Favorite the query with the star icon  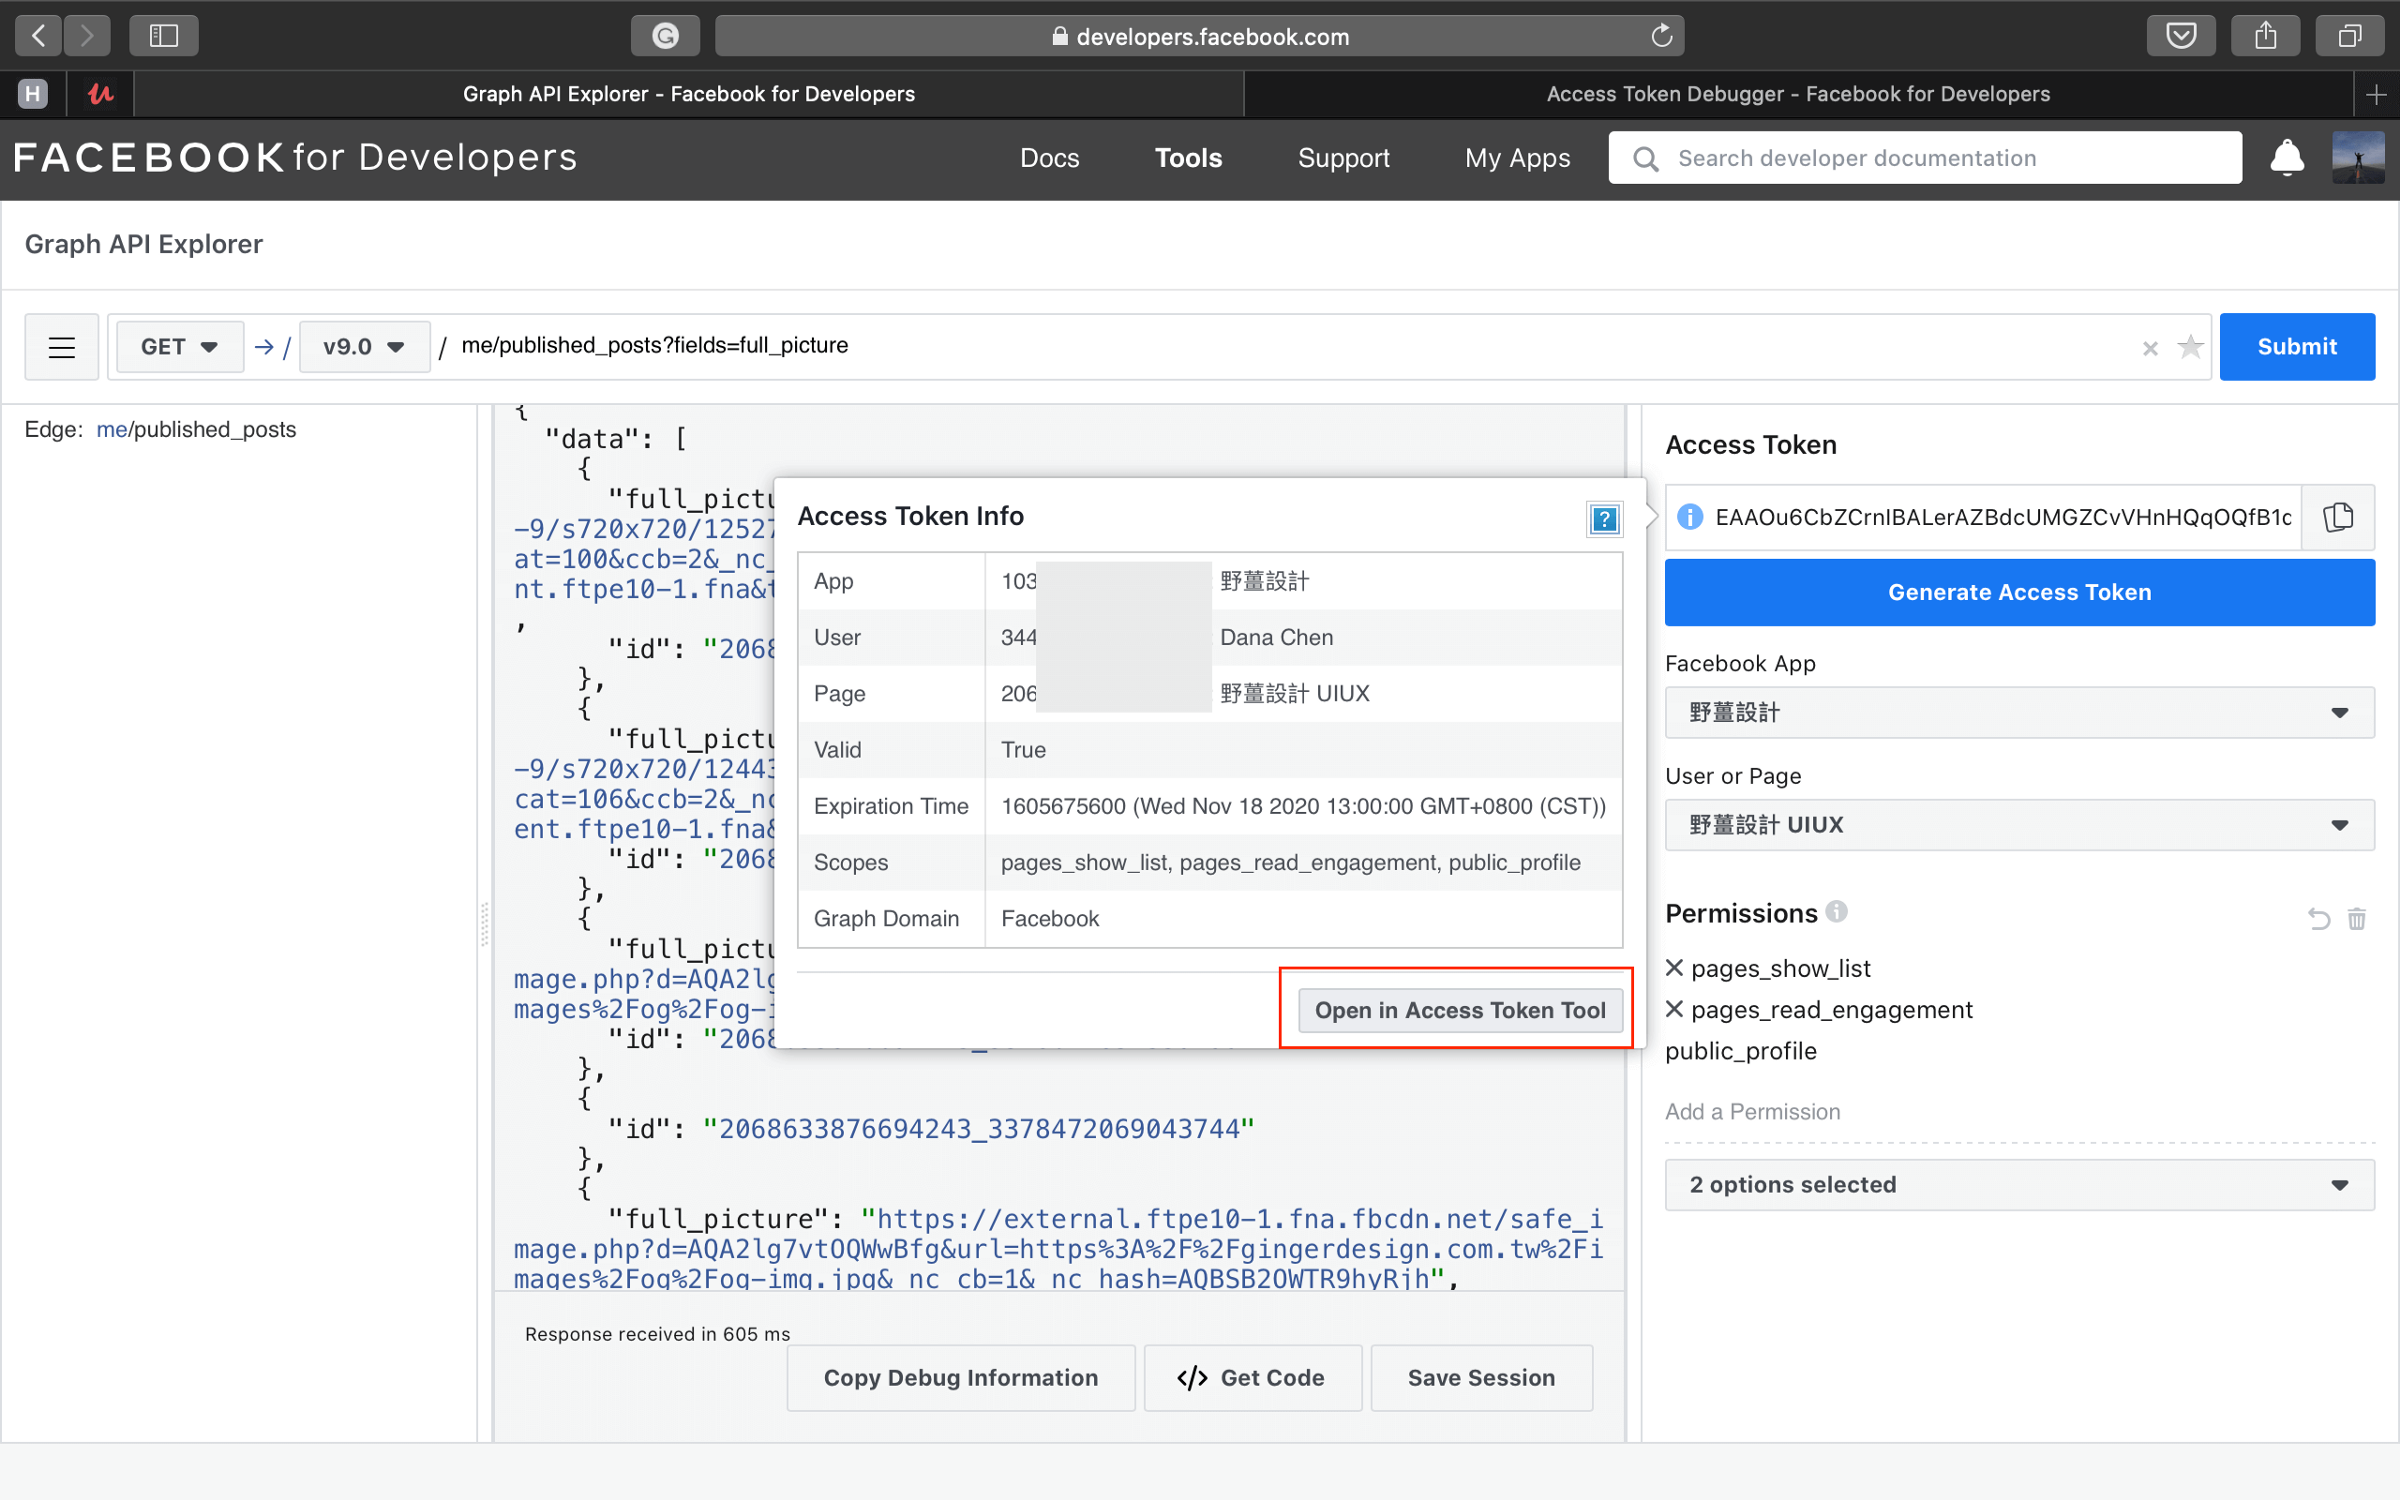pyautogui.click(x=2190, y=347)
